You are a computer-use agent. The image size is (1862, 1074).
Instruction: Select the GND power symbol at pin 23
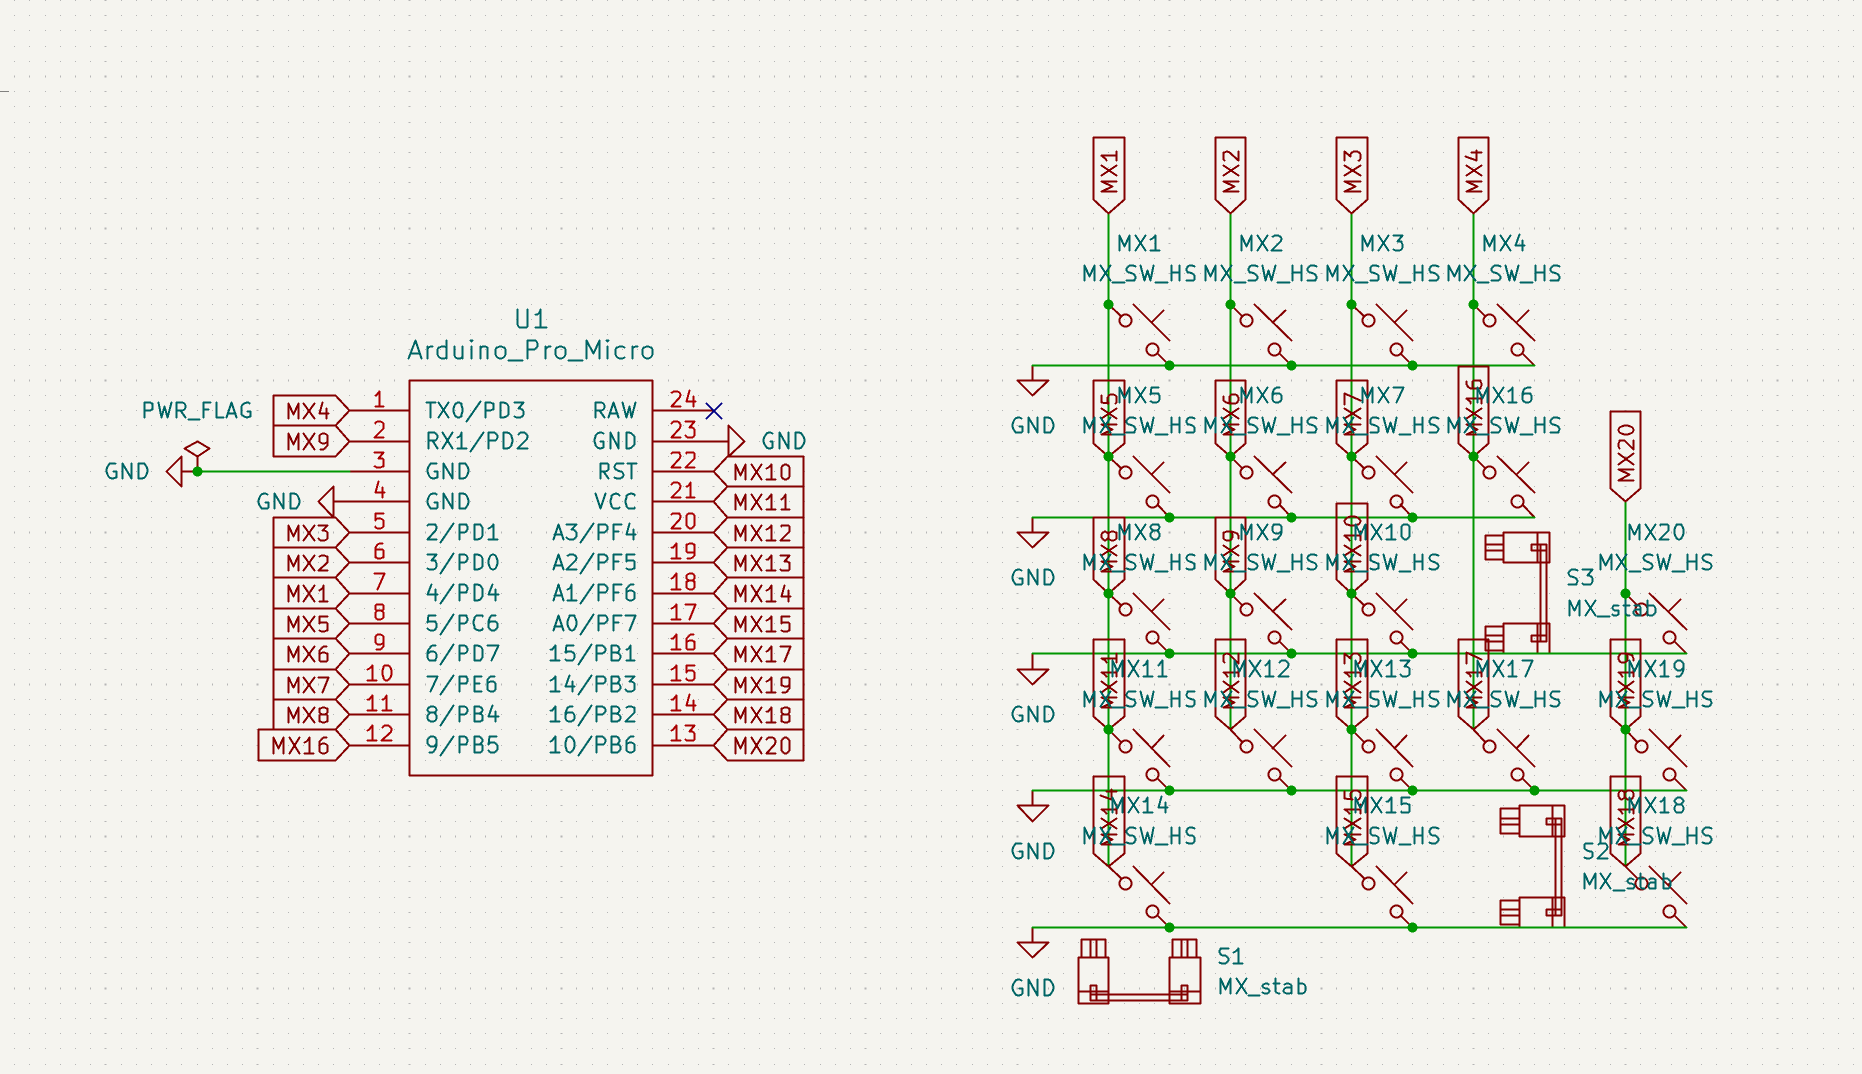point(736,441)
